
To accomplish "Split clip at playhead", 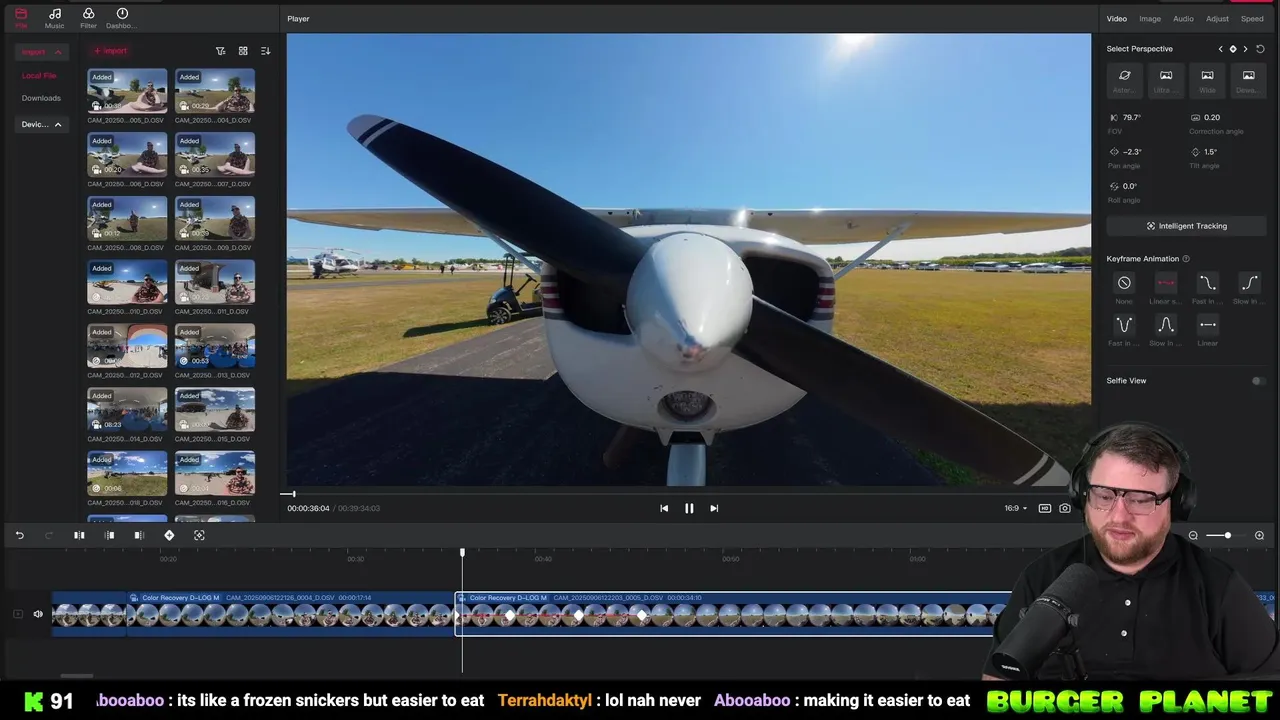I will tap(79, 535).
